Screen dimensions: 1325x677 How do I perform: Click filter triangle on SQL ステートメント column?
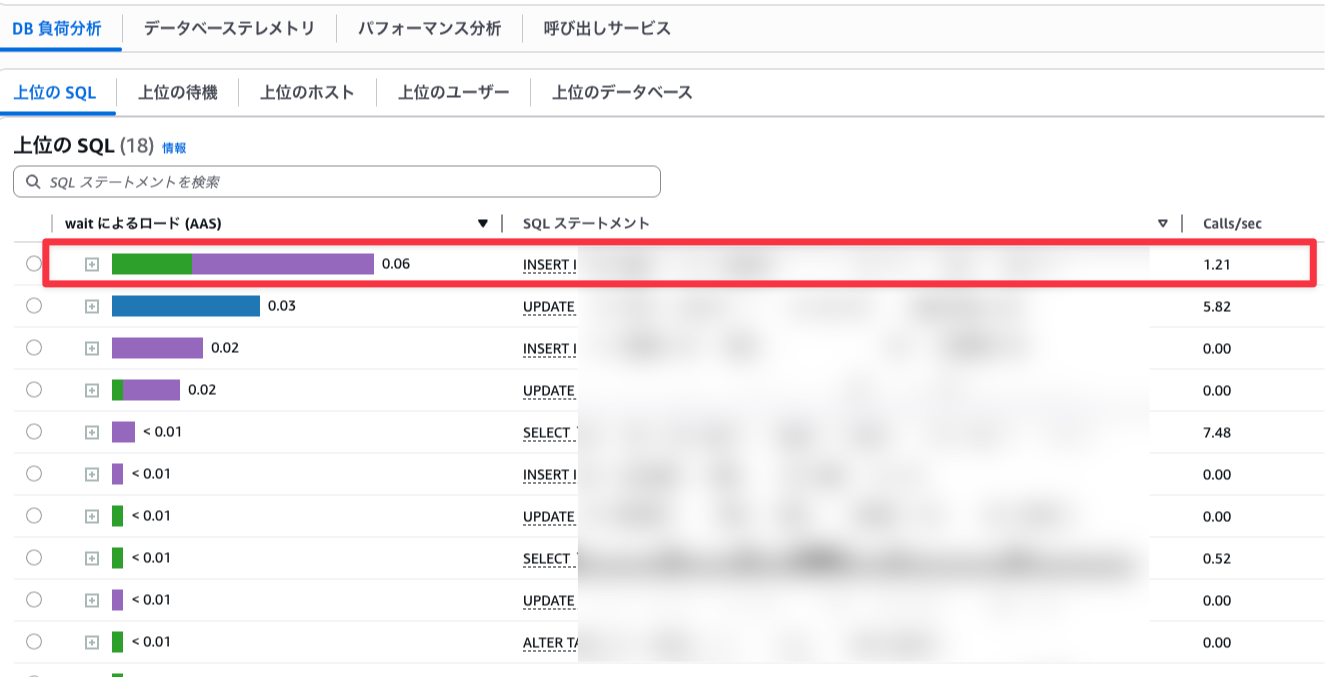1162,223
